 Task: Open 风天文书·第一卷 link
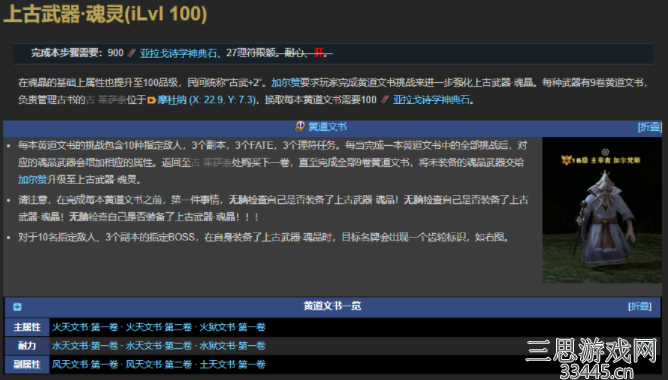pos(85,365)
